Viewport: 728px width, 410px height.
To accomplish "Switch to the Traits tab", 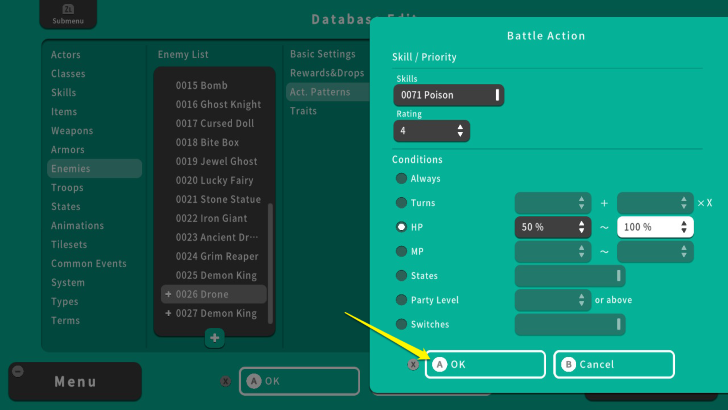I will tap(303, 111).
